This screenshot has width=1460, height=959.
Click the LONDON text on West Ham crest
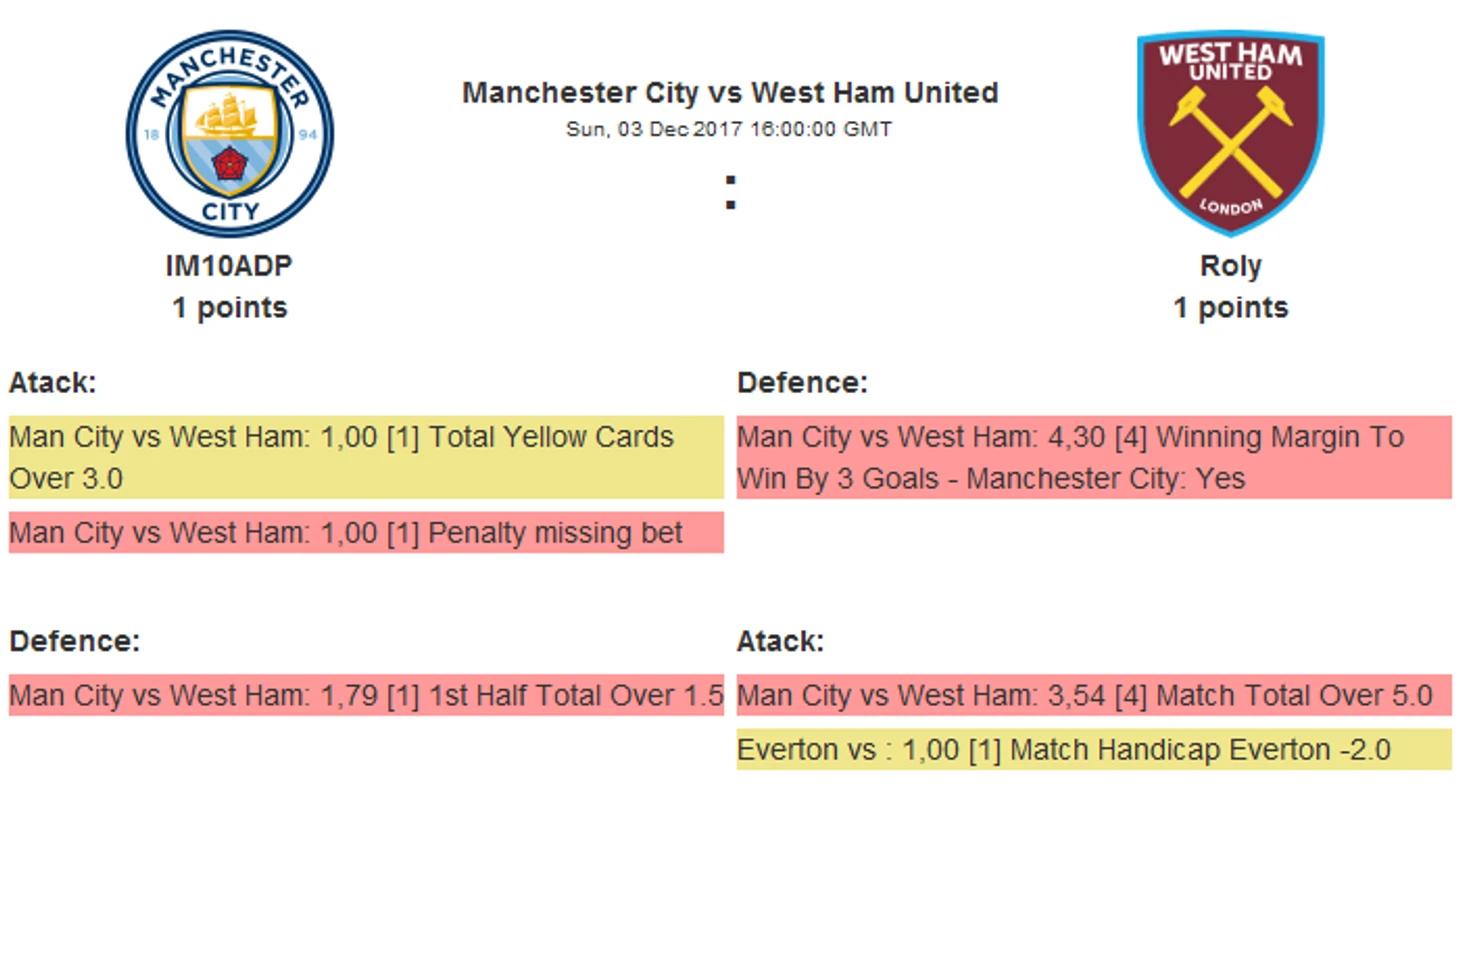(x=1230, y=206)
